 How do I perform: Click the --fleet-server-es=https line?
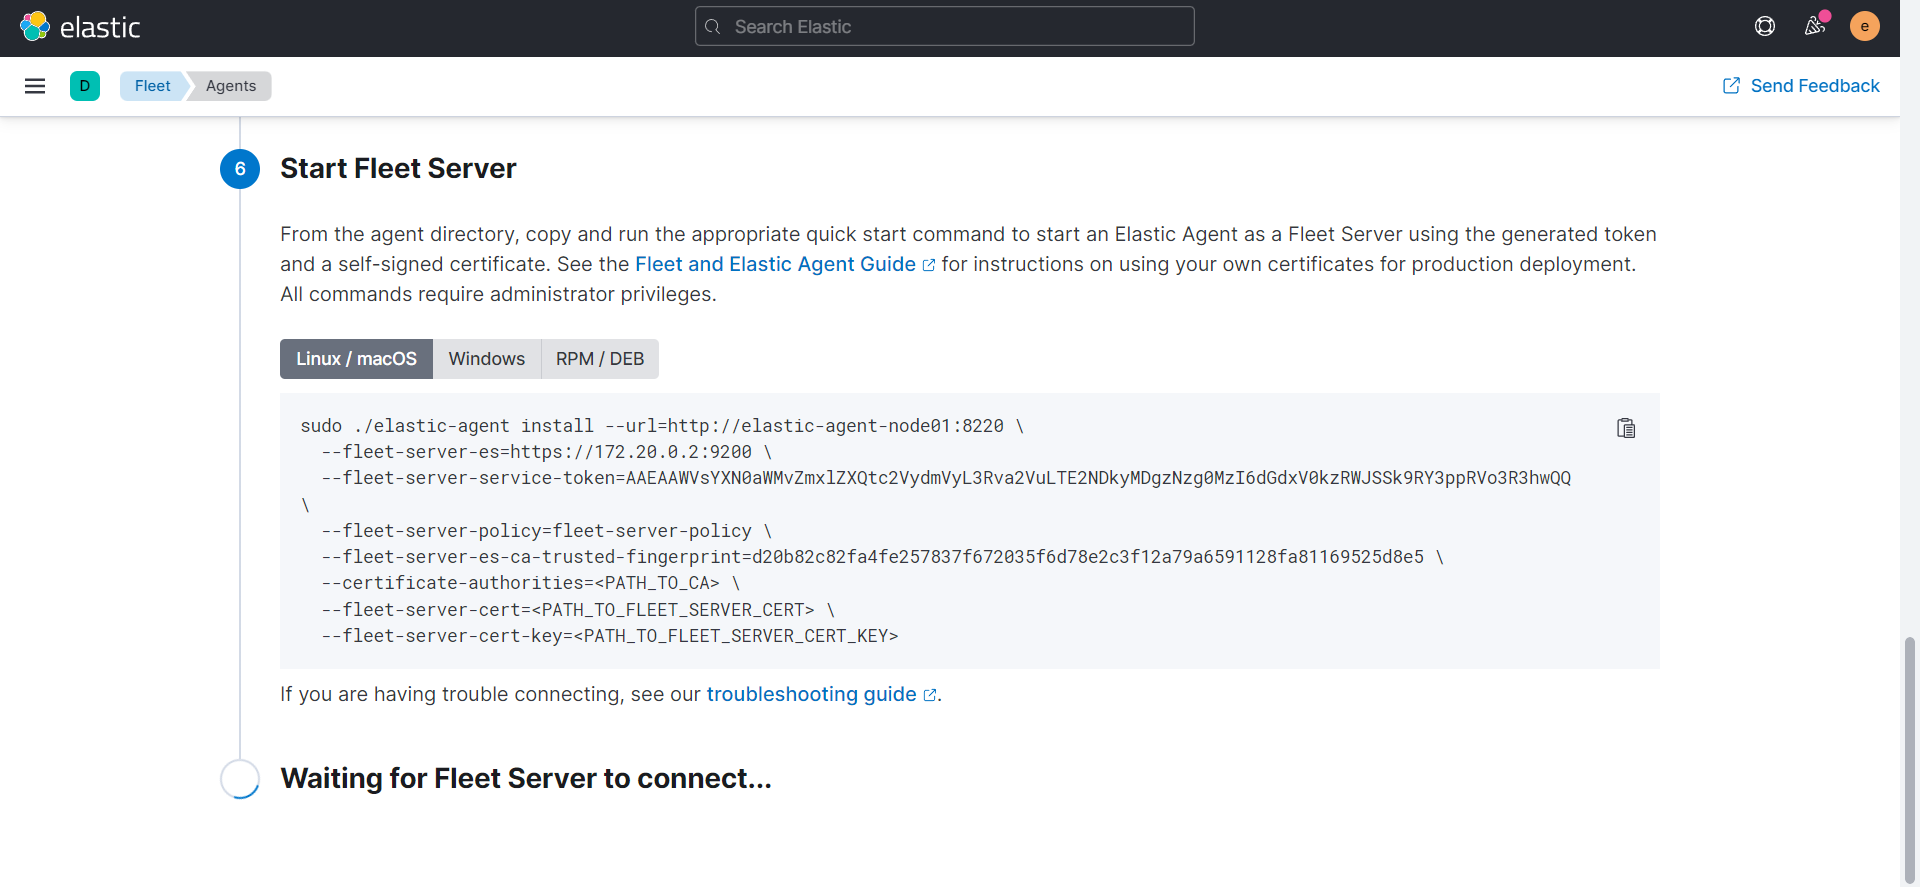pos(546,452)
